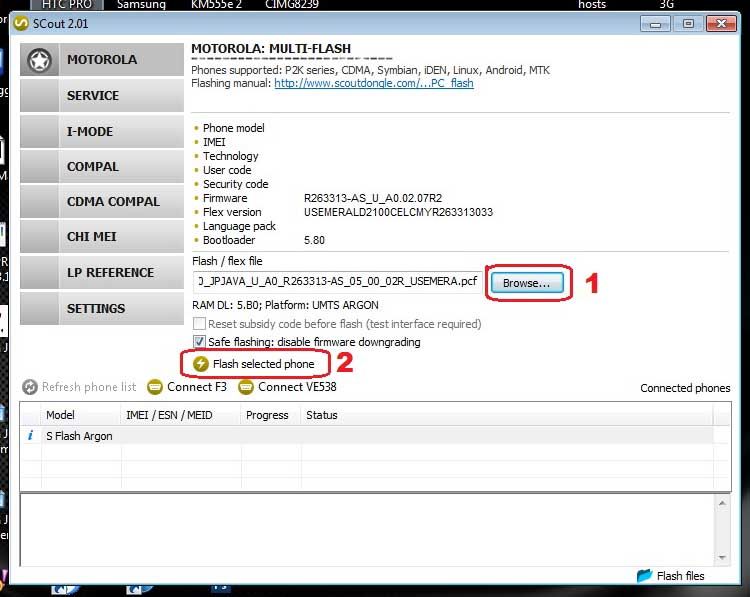The image size is (750, 597).
Task: Click Connect F3 label
Action: tap(197, 387)
